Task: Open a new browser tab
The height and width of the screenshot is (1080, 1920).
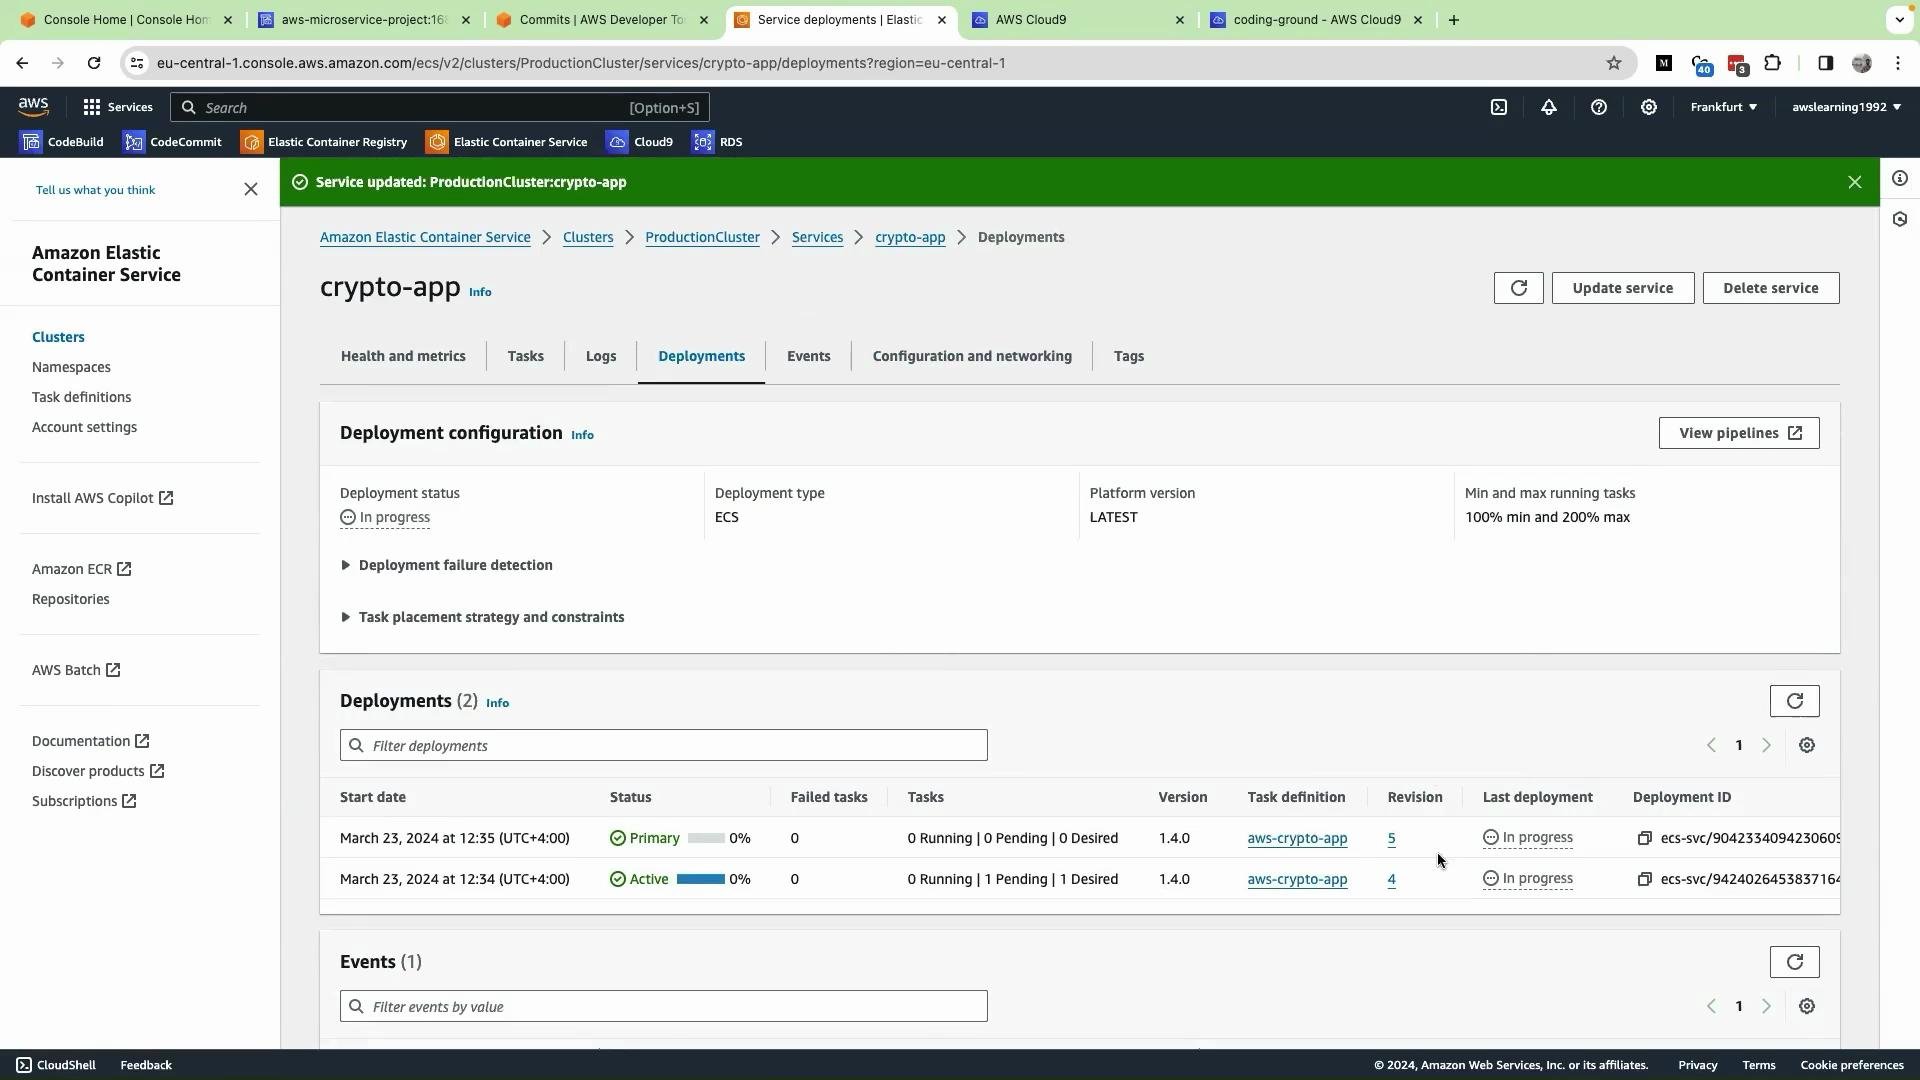Action: [1453, 20]
